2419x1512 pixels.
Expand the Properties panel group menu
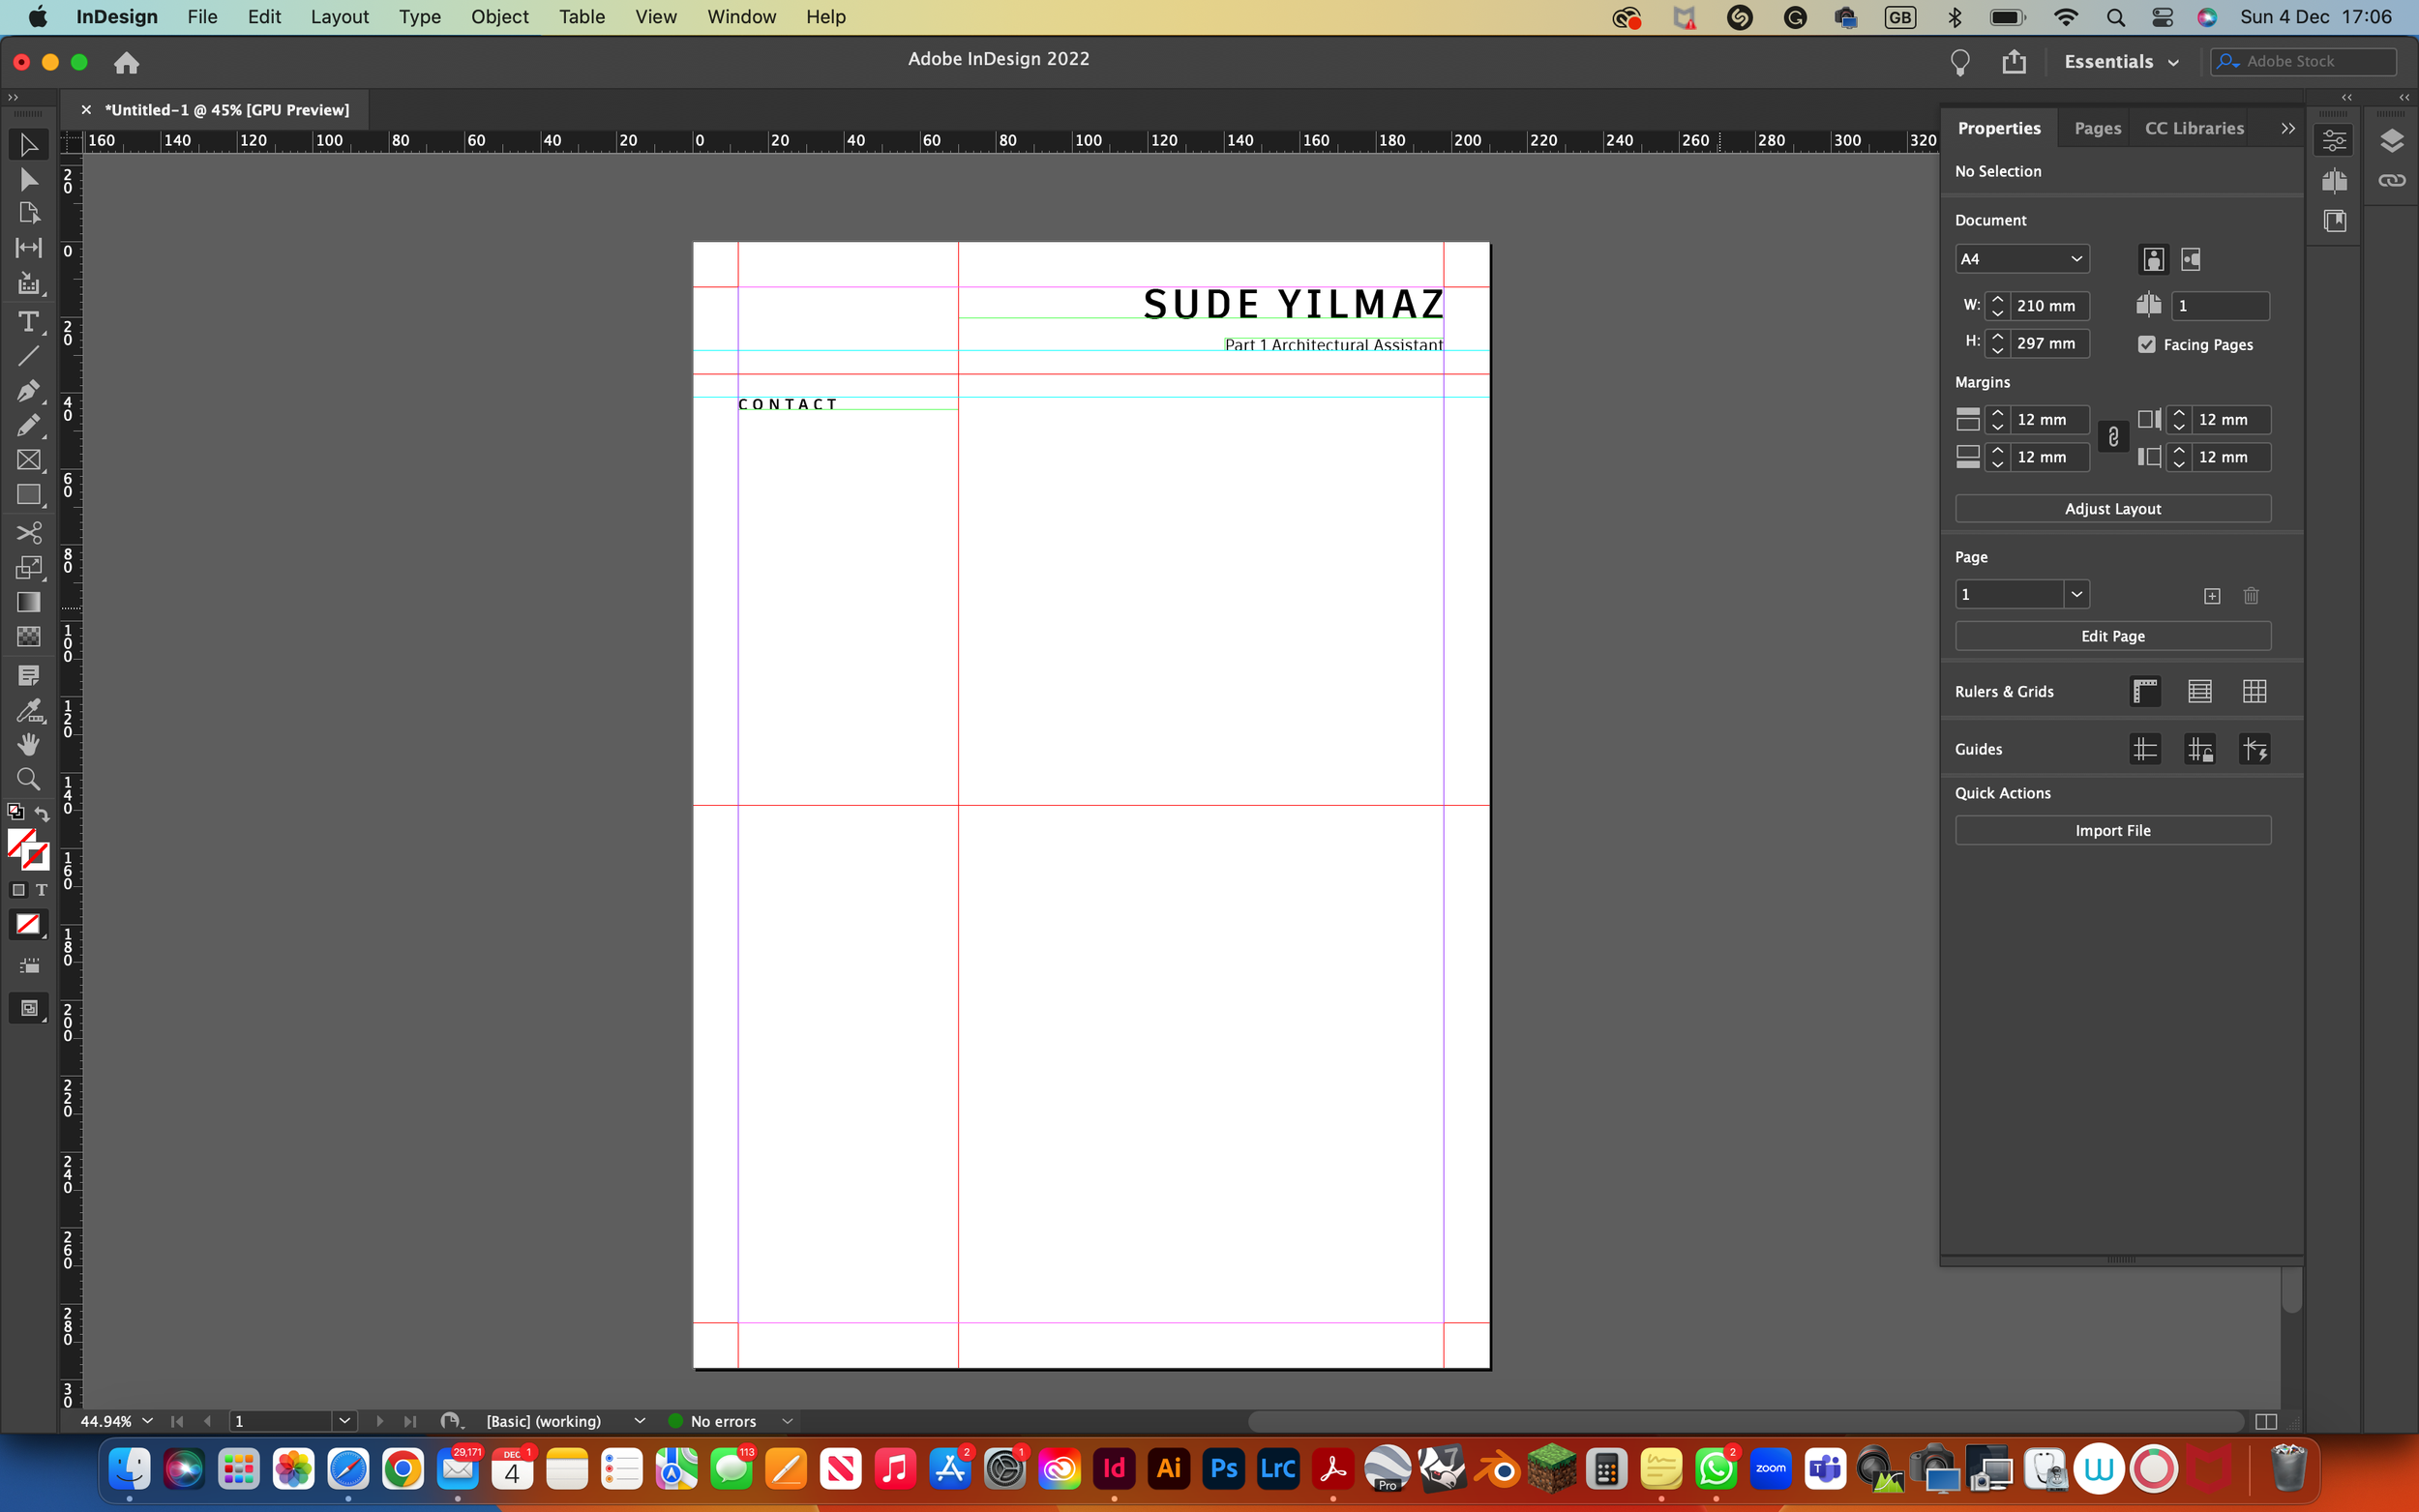click(x=2288, y=128)
